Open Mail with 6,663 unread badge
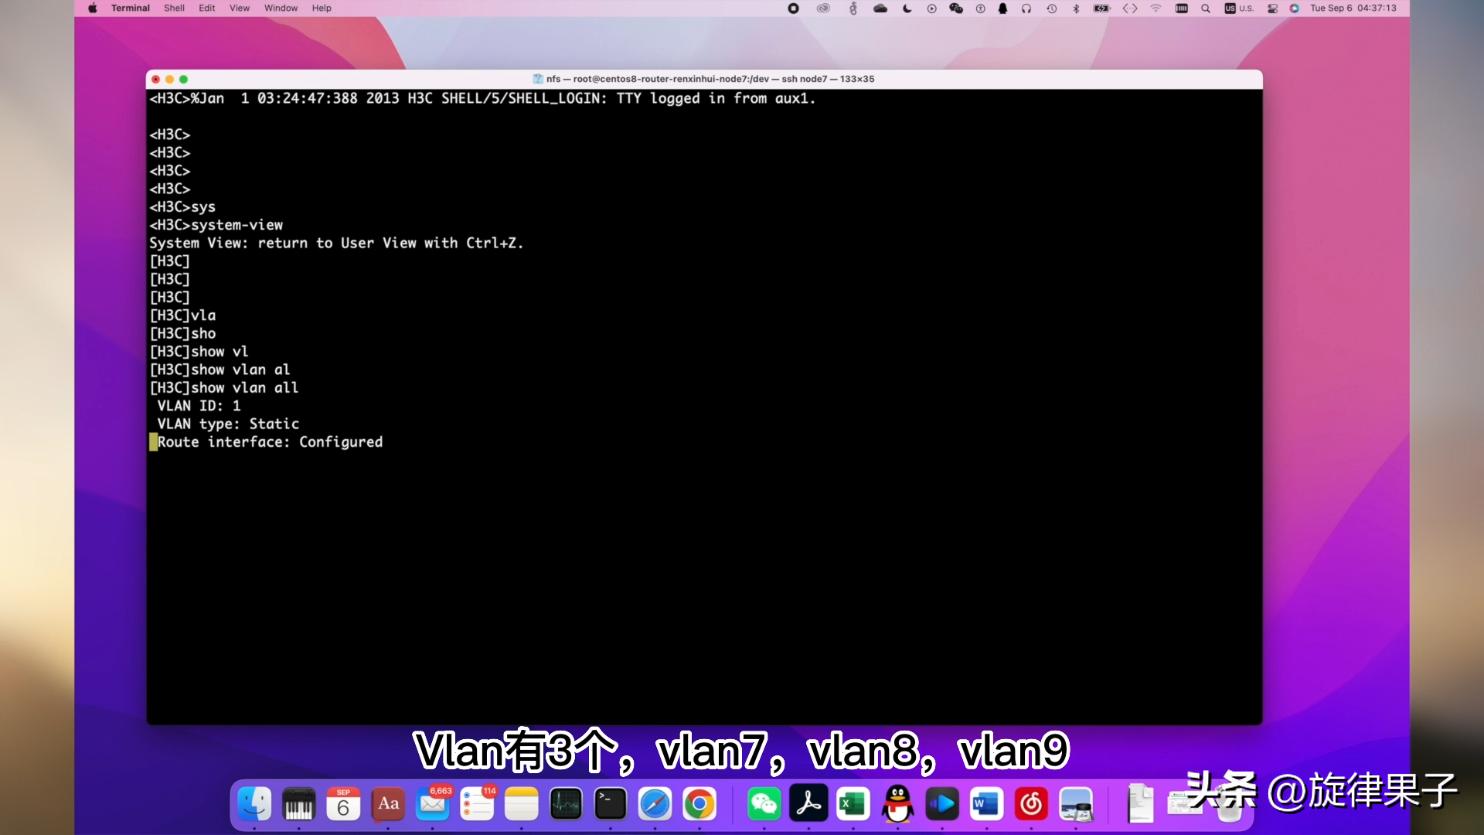 coord(433,803)
